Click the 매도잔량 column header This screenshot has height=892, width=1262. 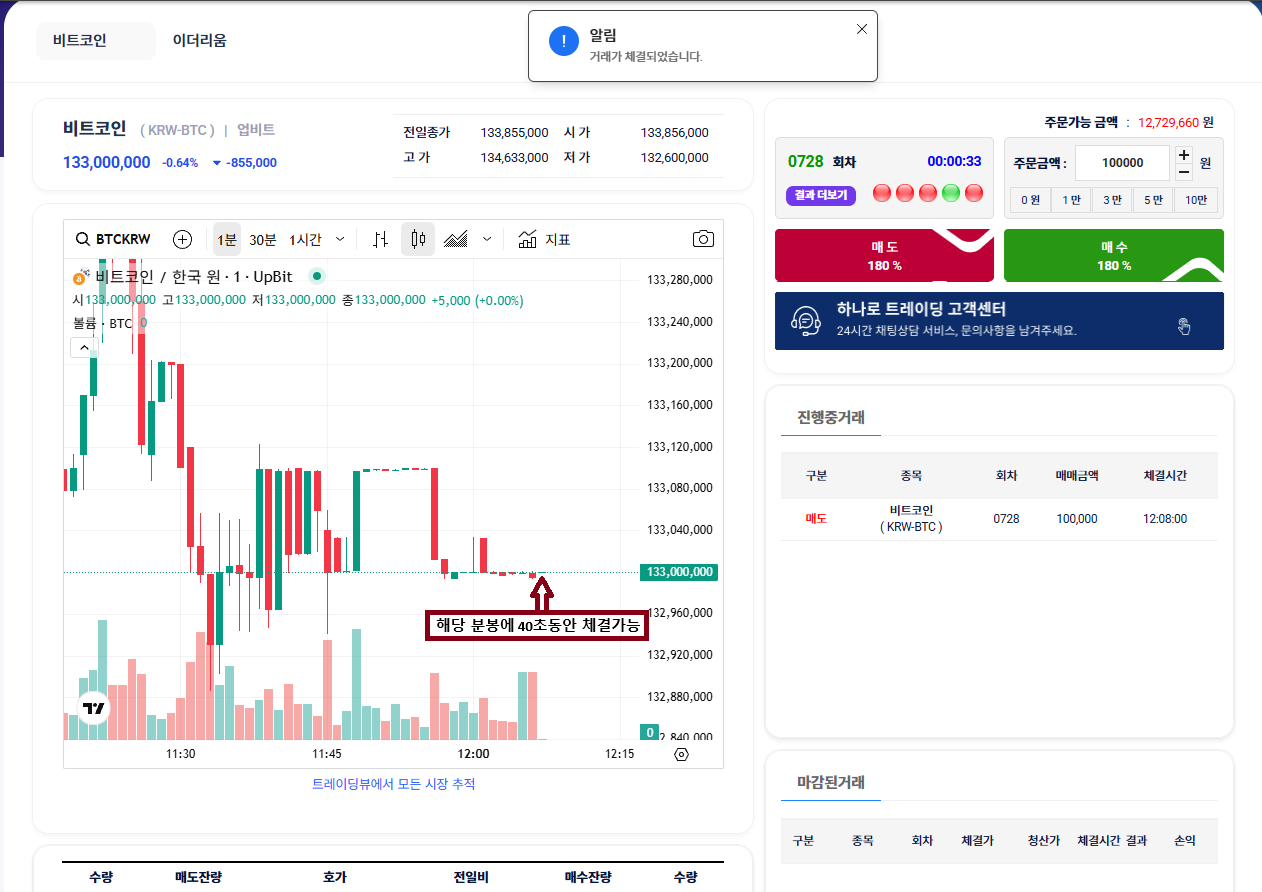[x=198, y=877]
